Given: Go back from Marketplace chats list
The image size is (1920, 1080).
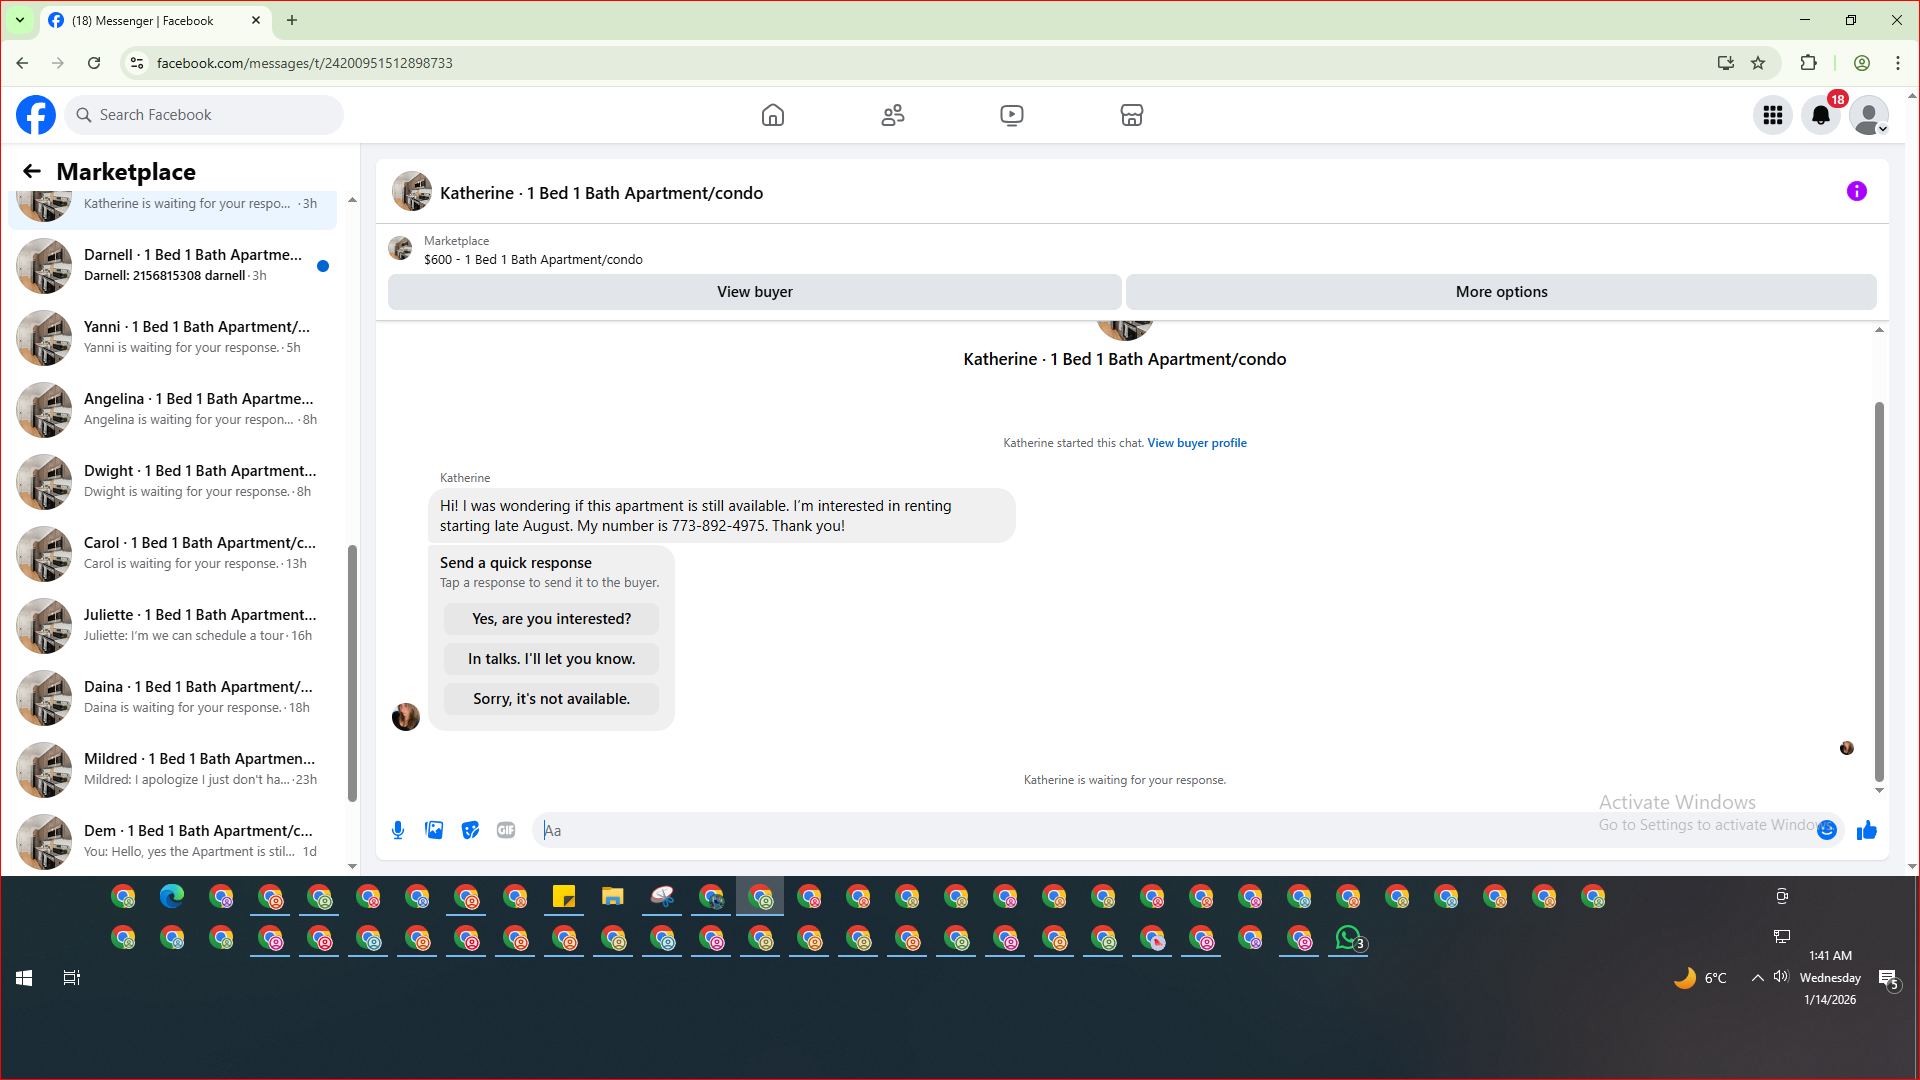Looking at the screenshot, I should 32,171.
